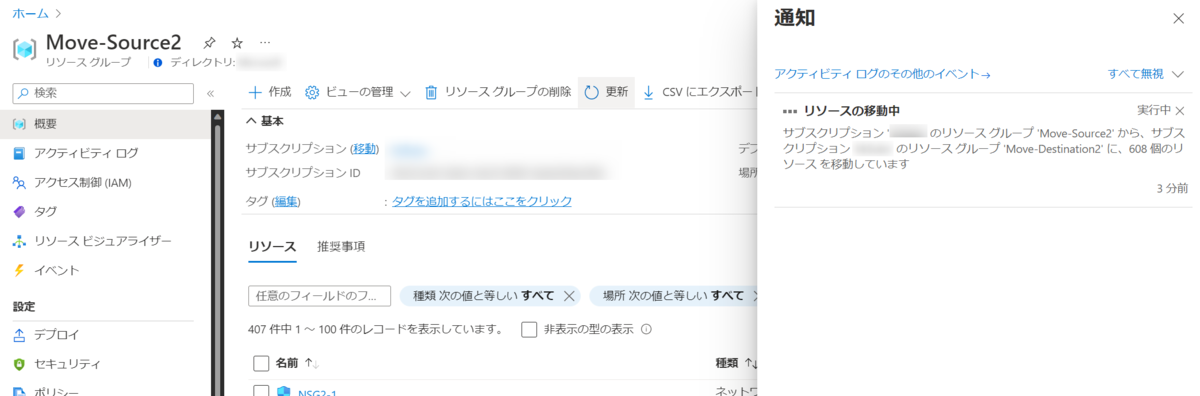The width and height of the screenshot is (1200, 396).
Task: Sort by 名前 column arrows
Action: [313, 363]
